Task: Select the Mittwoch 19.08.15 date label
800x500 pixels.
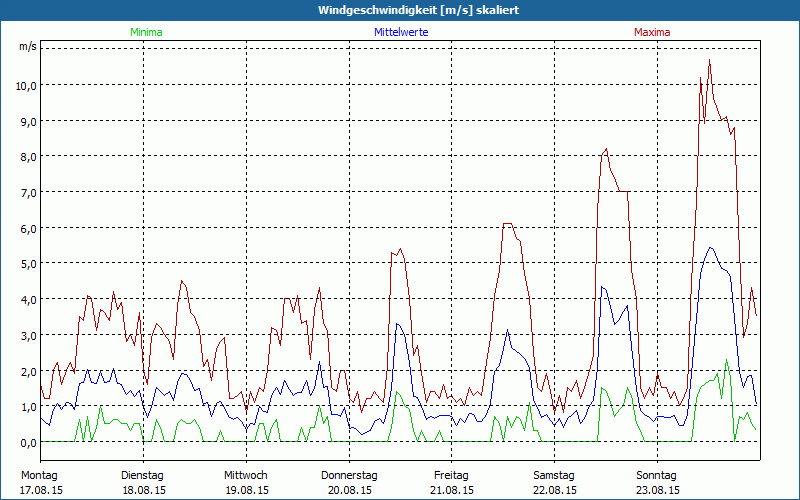Action: tap(246, 482)
